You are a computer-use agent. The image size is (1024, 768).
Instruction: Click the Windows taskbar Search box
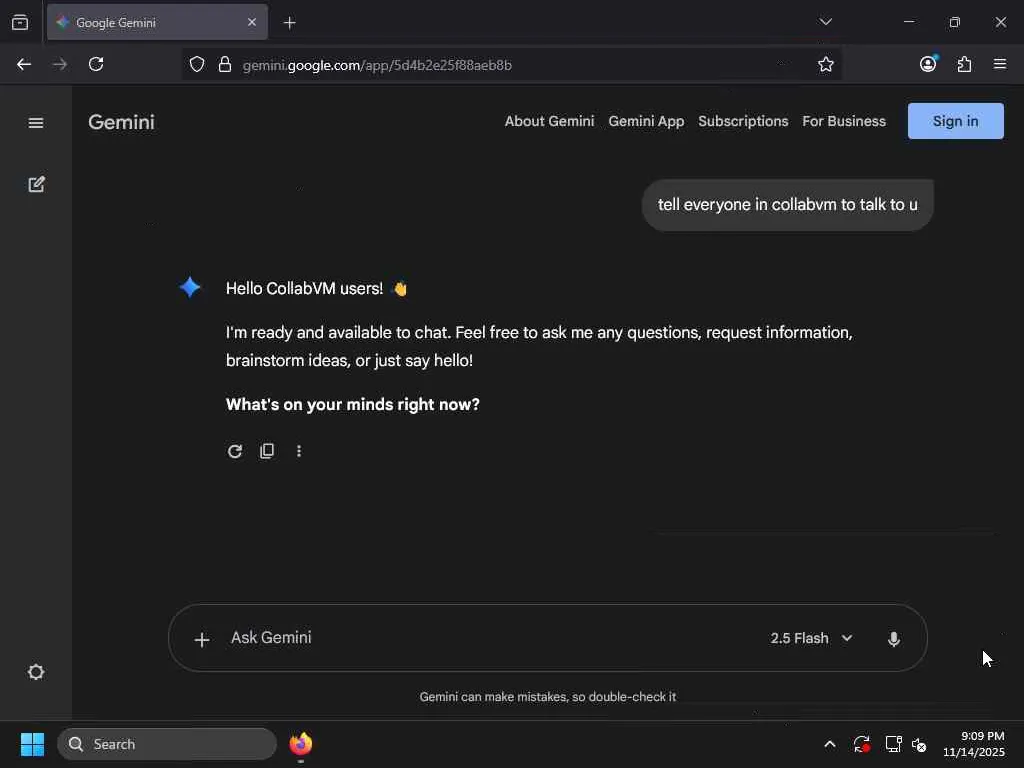click(x=167, y=744)
